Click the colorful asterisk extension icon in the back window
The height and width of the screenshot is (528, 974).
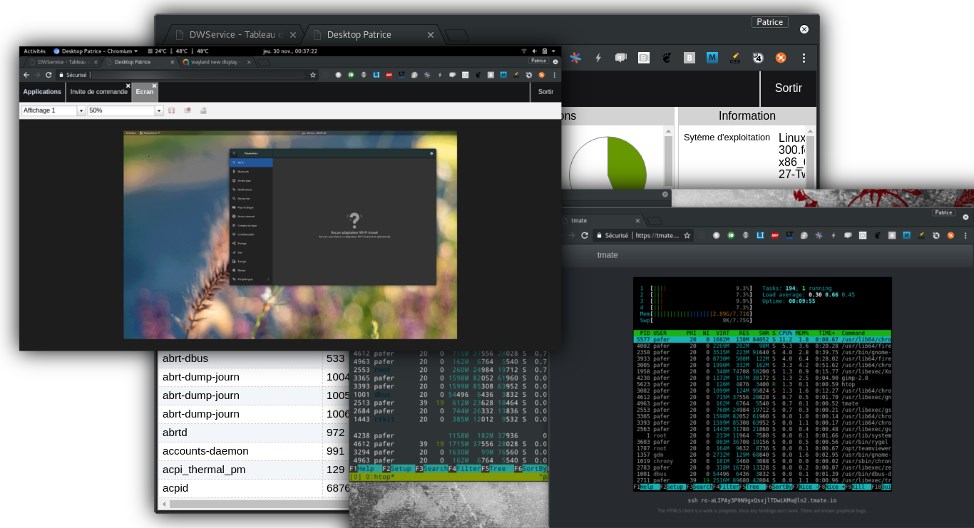pos(575,58)
